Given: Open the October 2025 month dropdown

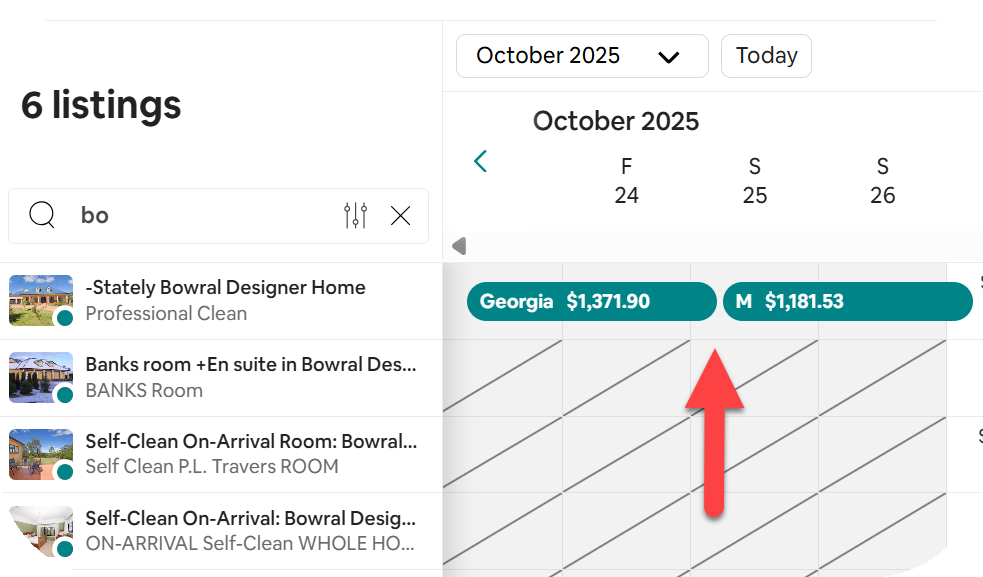Looking at the screenshot, I should pyautogui.click(x=581, y=56).
